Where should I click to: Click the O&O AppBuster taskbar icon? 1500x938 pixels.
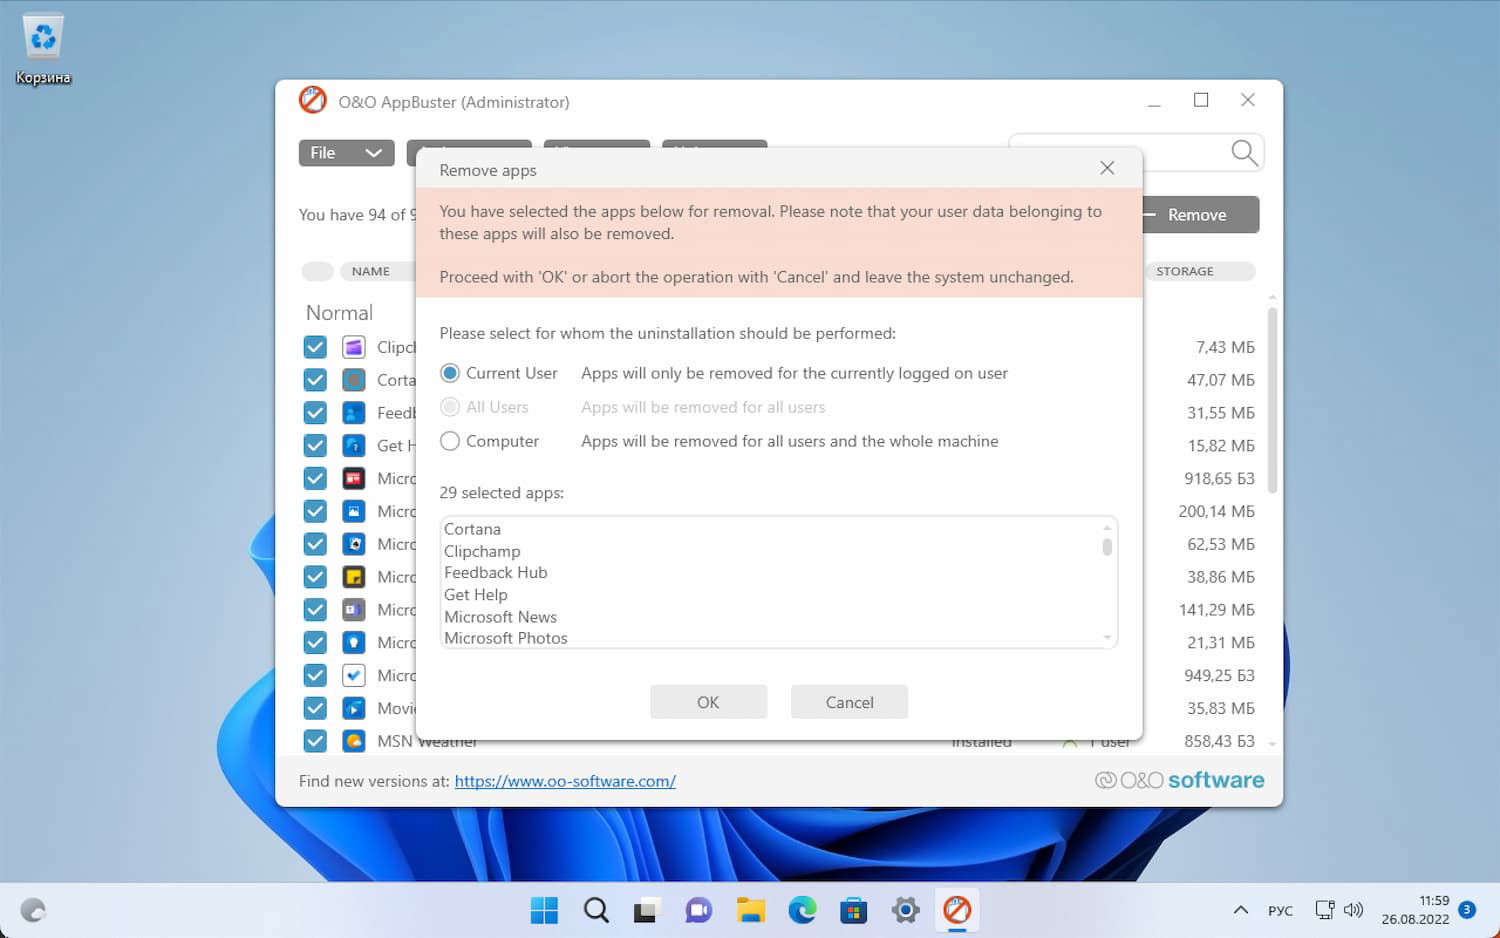957,910
